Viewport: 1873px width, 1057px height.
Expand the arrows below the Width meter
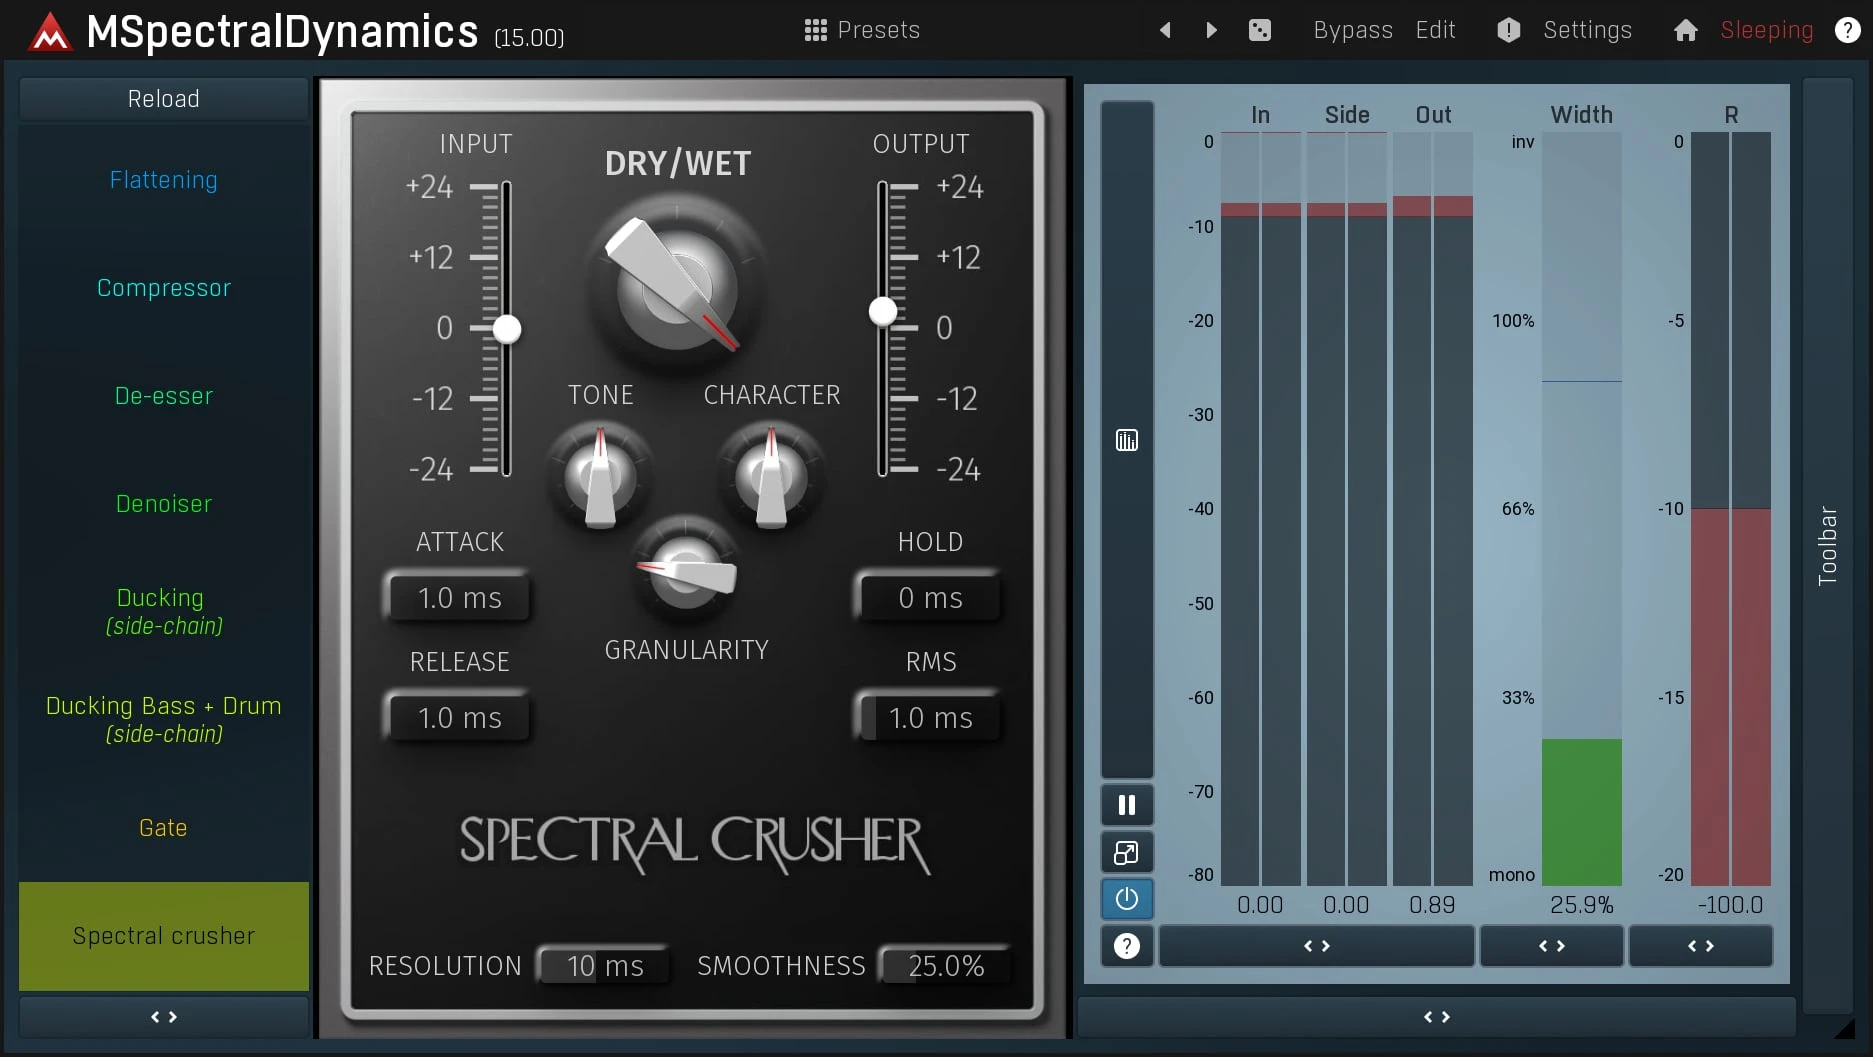[x=1551, y=946]
